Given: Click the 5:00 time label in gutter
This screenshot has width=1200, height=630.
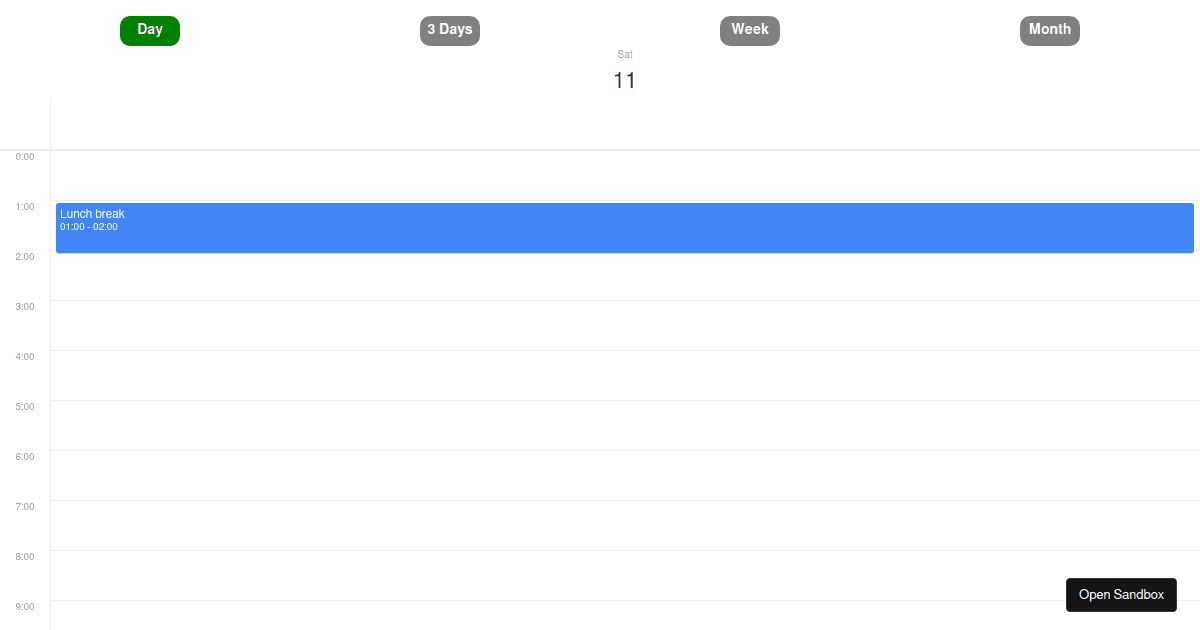Looking at the screenshot, I should [25, 407].
